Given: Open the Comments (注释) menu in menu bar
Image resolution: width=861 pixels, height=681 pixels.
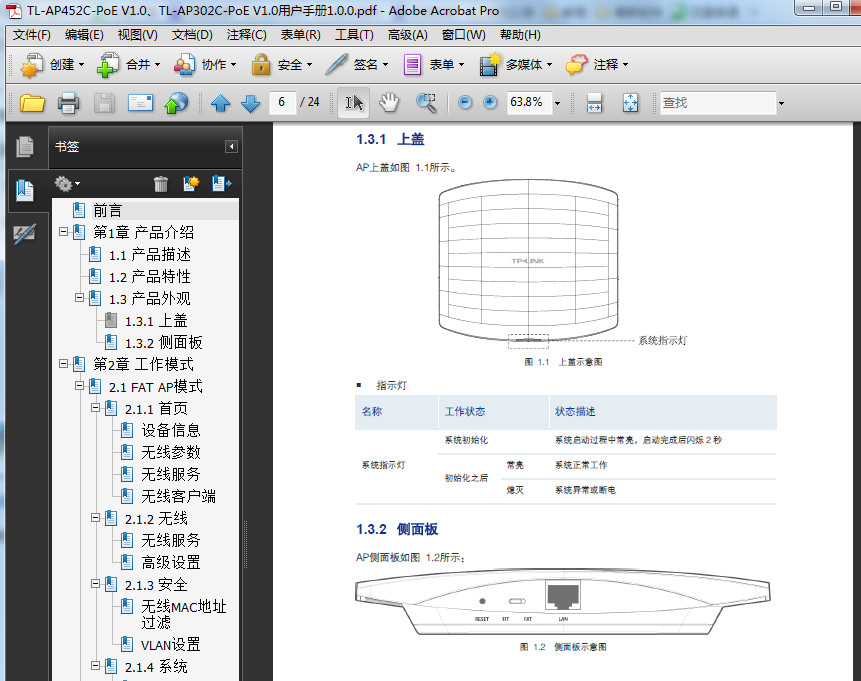Looking at the screenshot, I should (247, 35).
